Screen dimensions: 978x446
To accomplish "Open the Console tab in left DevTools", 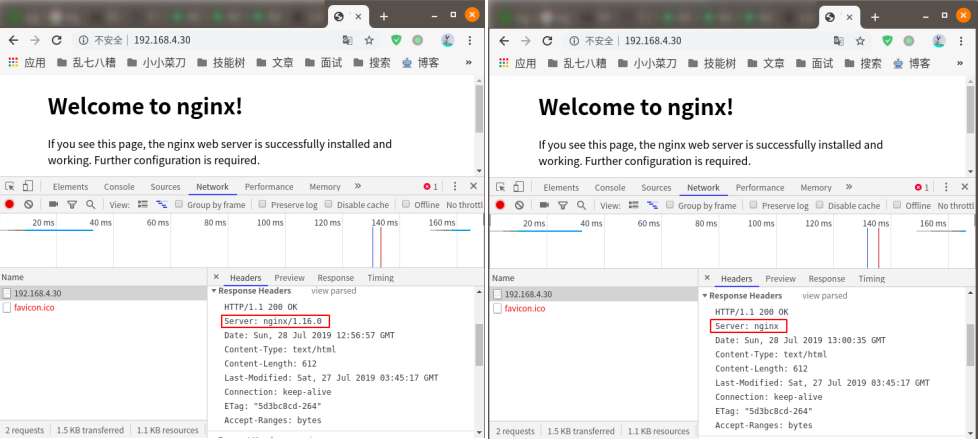I will pos(119,187).
